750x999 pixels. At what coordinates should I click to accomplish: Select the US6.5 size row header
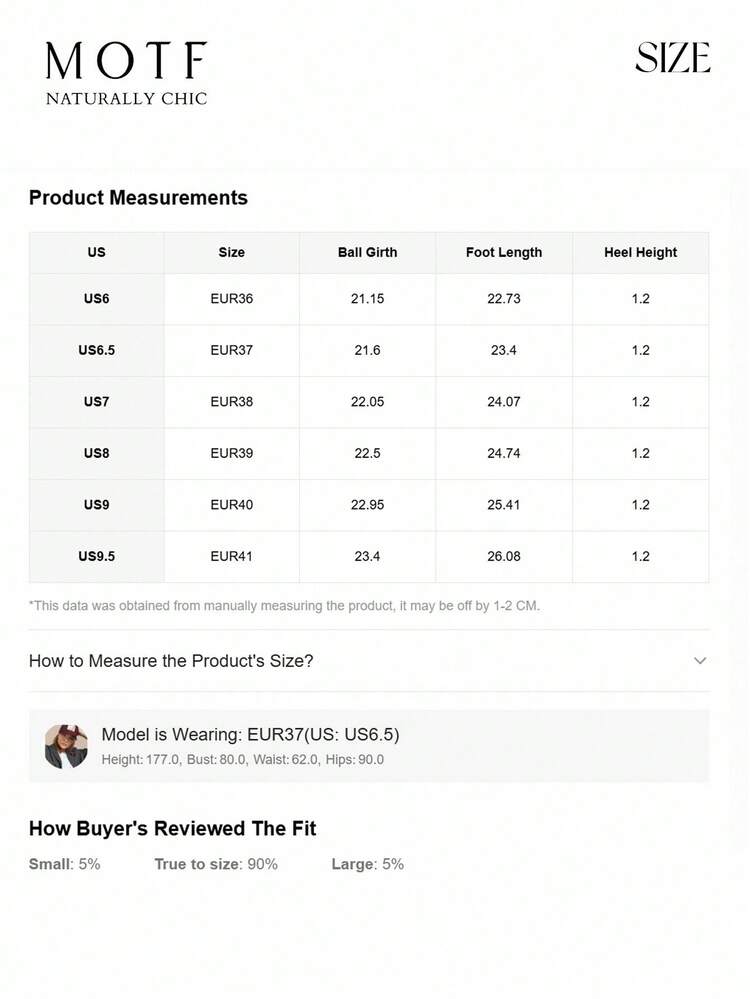coord(96,350)
